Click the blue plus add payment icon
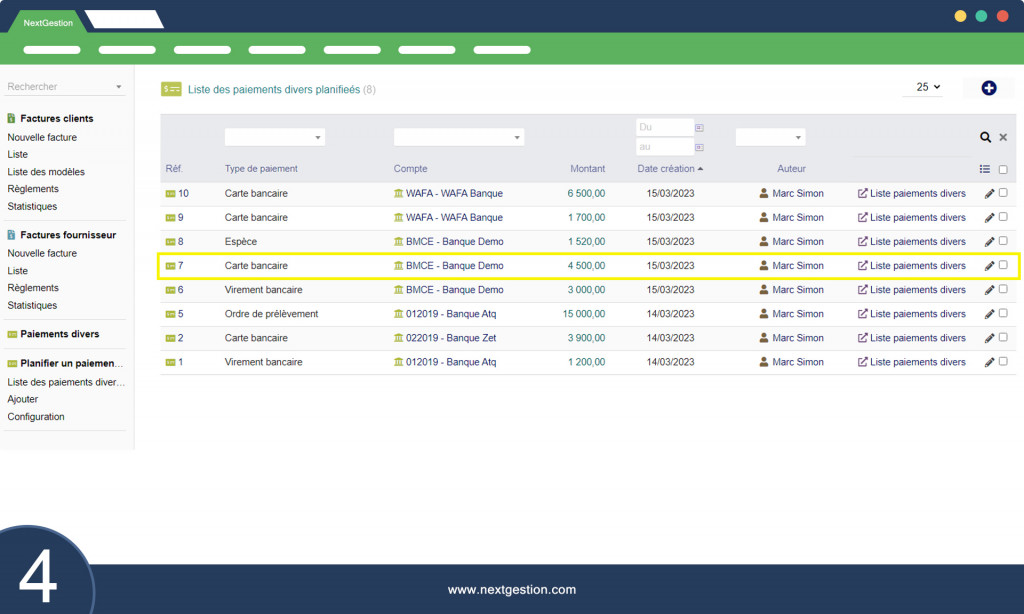 click(x=989, y=88)
